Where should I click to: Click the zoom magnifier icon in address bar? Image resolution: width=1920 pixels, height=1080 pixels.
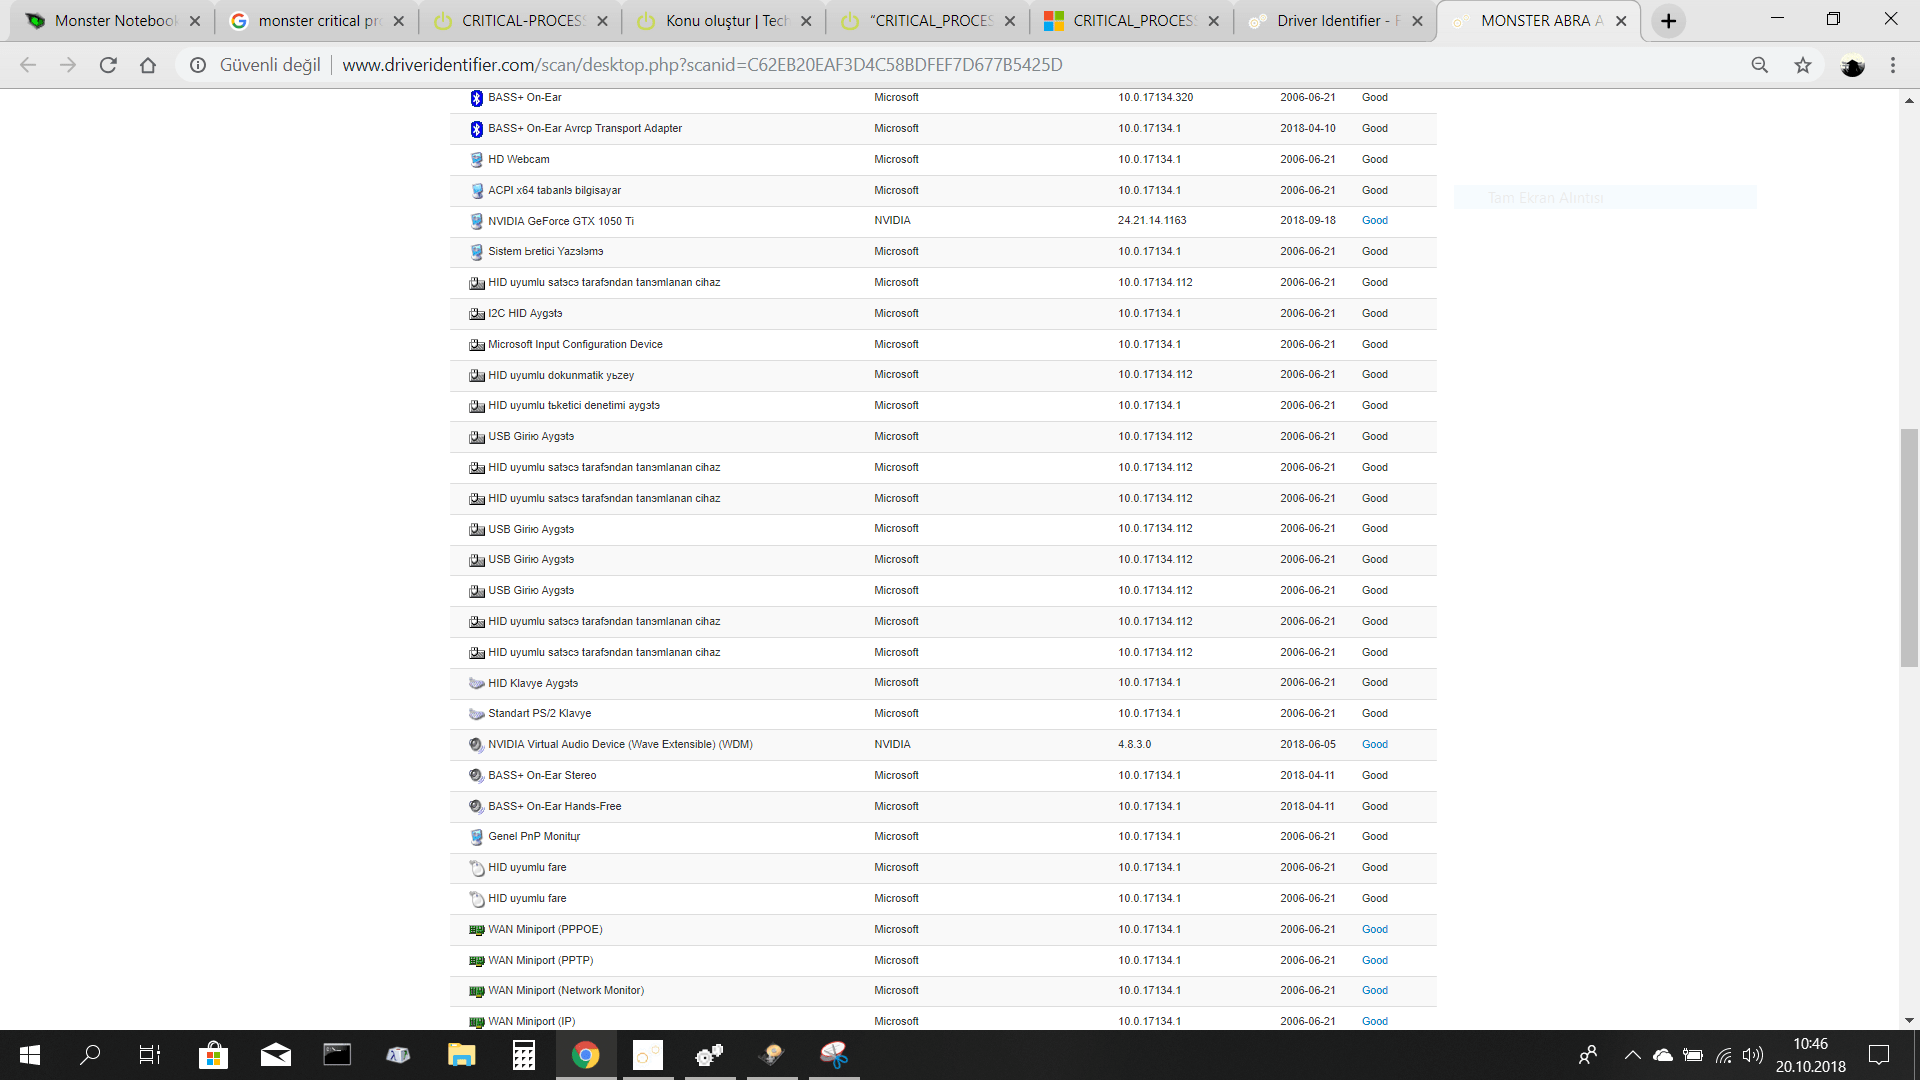click(1759, 65)
